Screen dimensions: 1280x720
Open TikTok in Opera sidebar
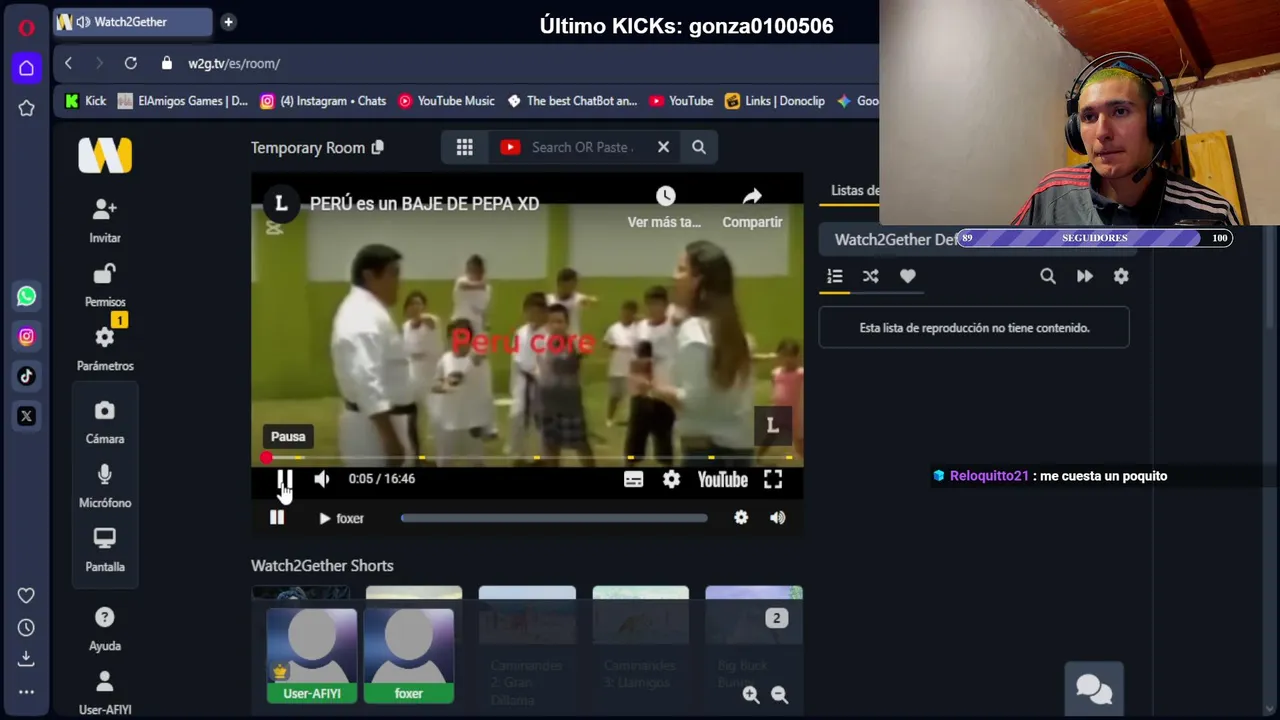26,376
